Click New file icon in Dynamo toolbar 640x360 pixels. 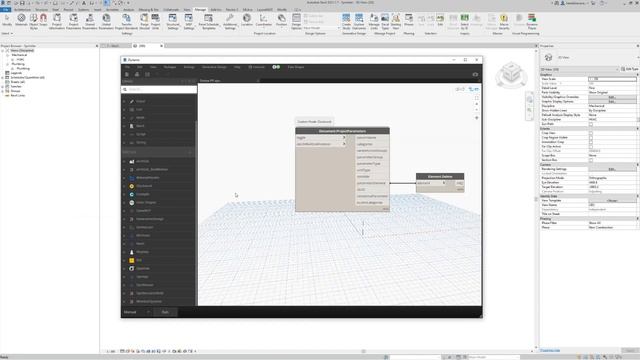(127, 74)
